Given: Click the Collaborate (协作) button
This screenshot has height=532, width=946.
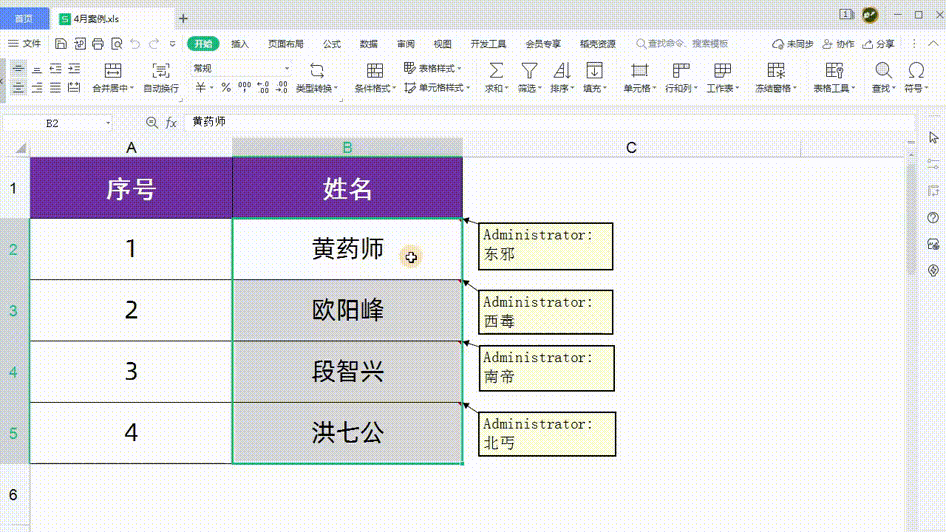Looking at the screenshot, I should [839, 44].
